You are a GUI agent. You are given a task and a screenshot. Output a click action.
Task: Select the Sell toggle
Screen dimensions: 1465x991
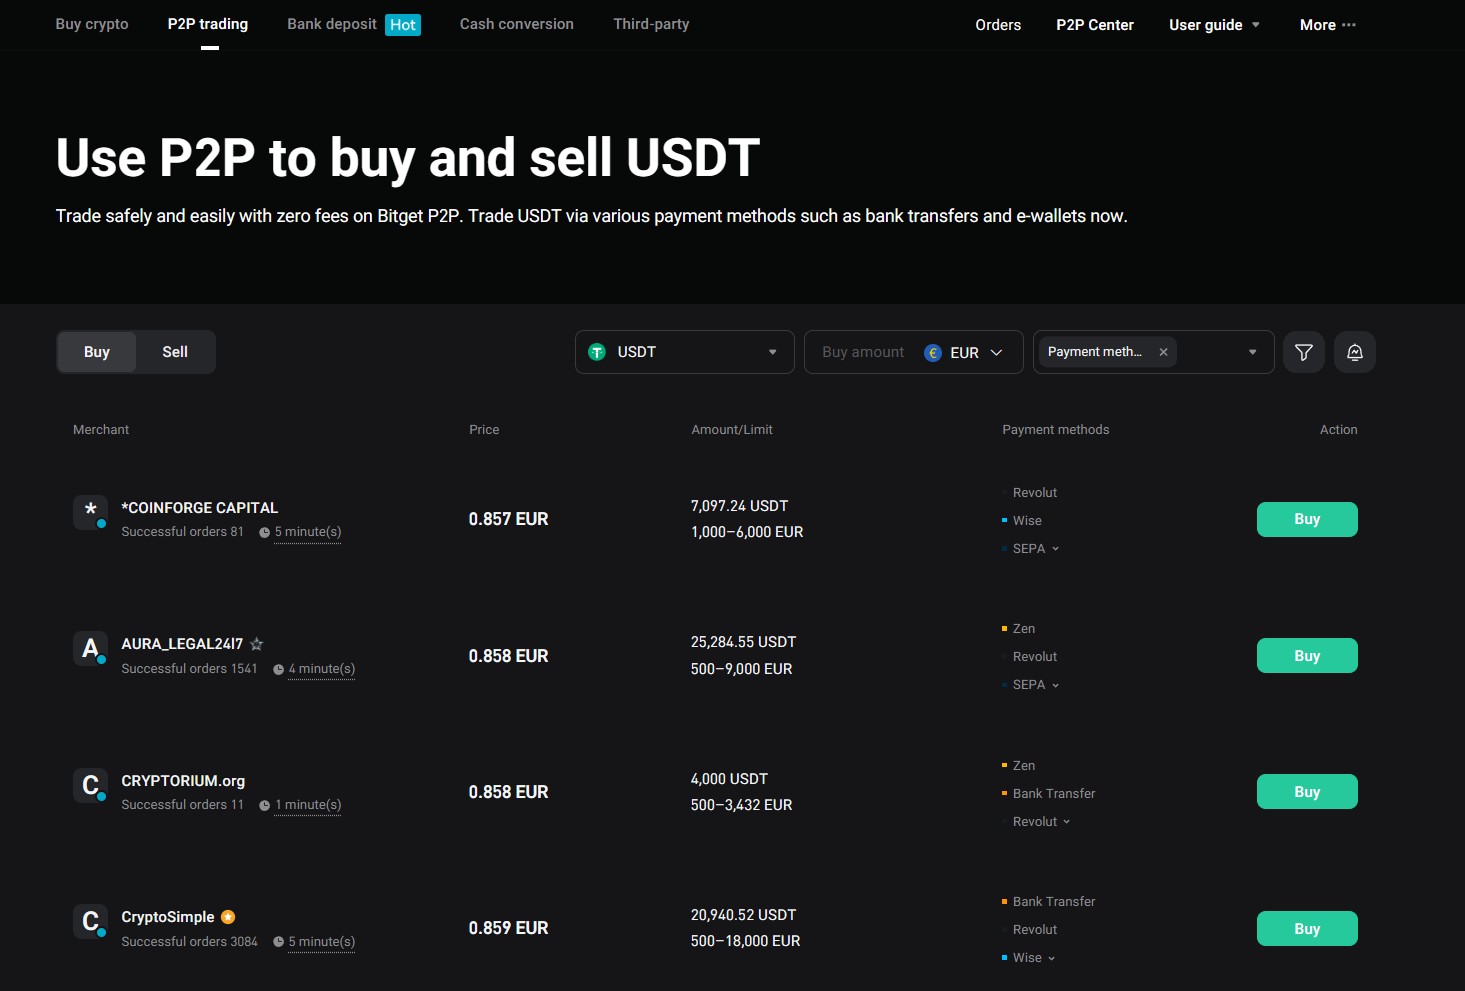[x=175, y=352]
